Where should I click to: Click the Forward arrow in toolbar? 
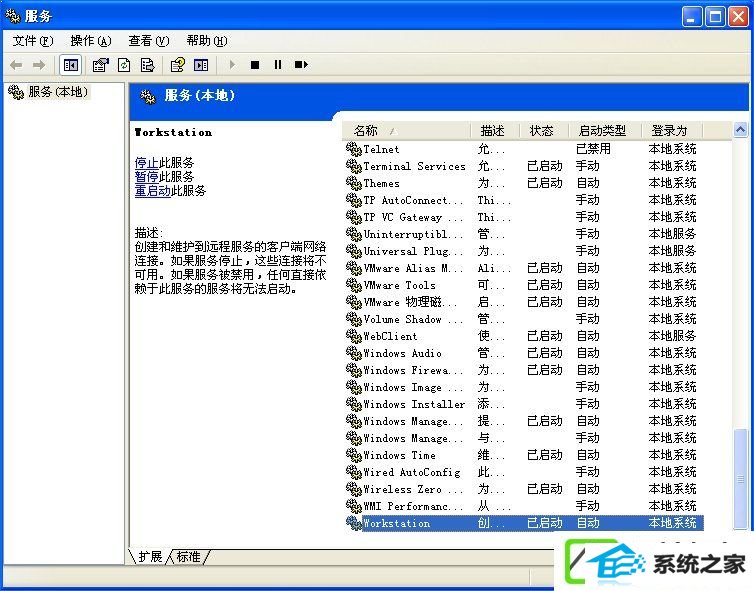pos(38,64)
